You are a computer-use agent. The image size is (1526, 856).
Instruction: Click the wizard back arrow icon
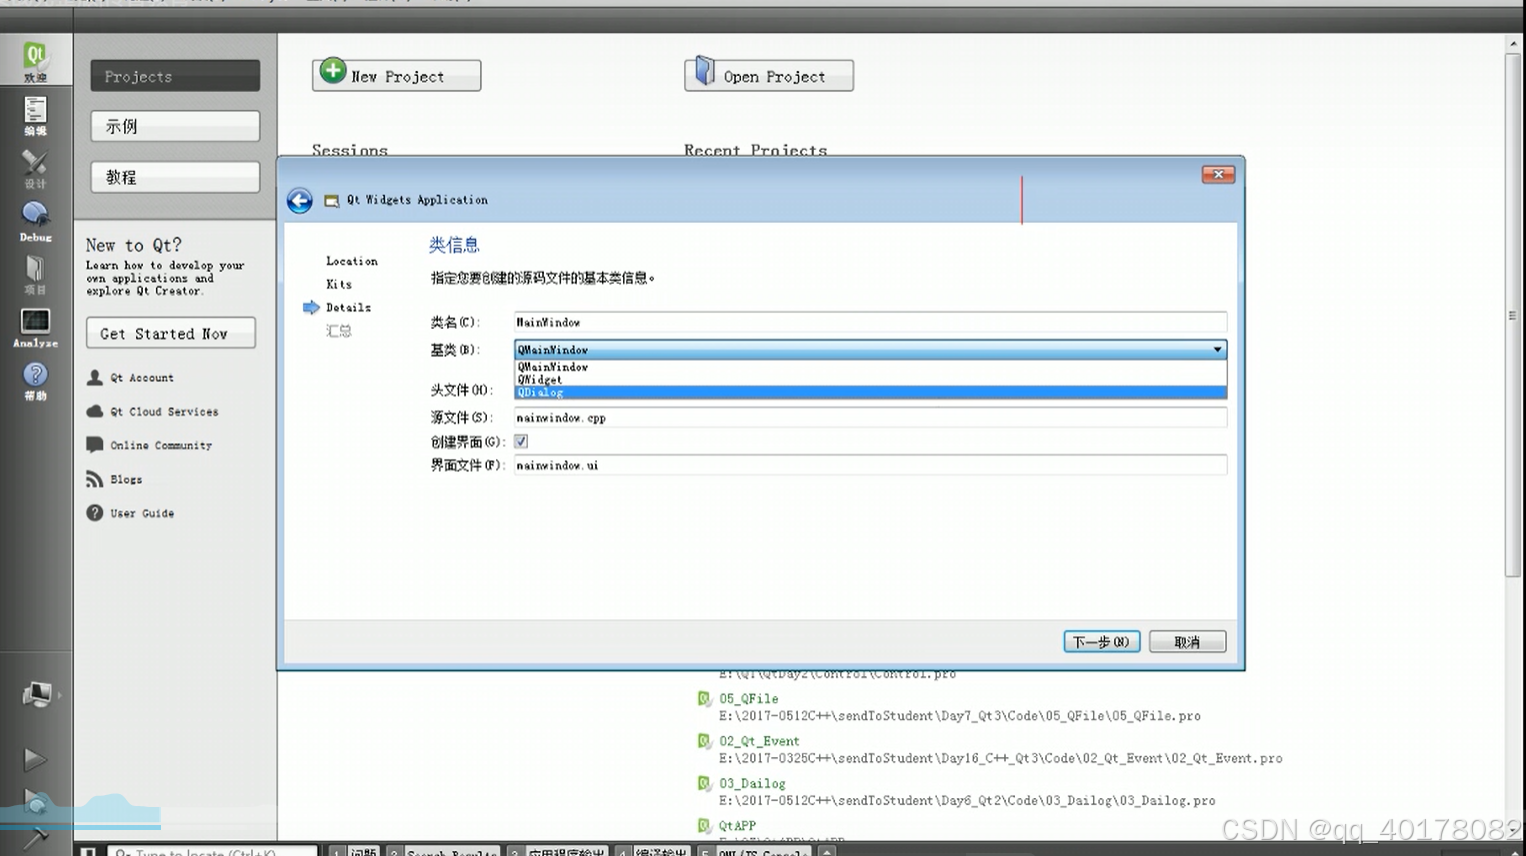pyautogui.click(x=299, y=200)
